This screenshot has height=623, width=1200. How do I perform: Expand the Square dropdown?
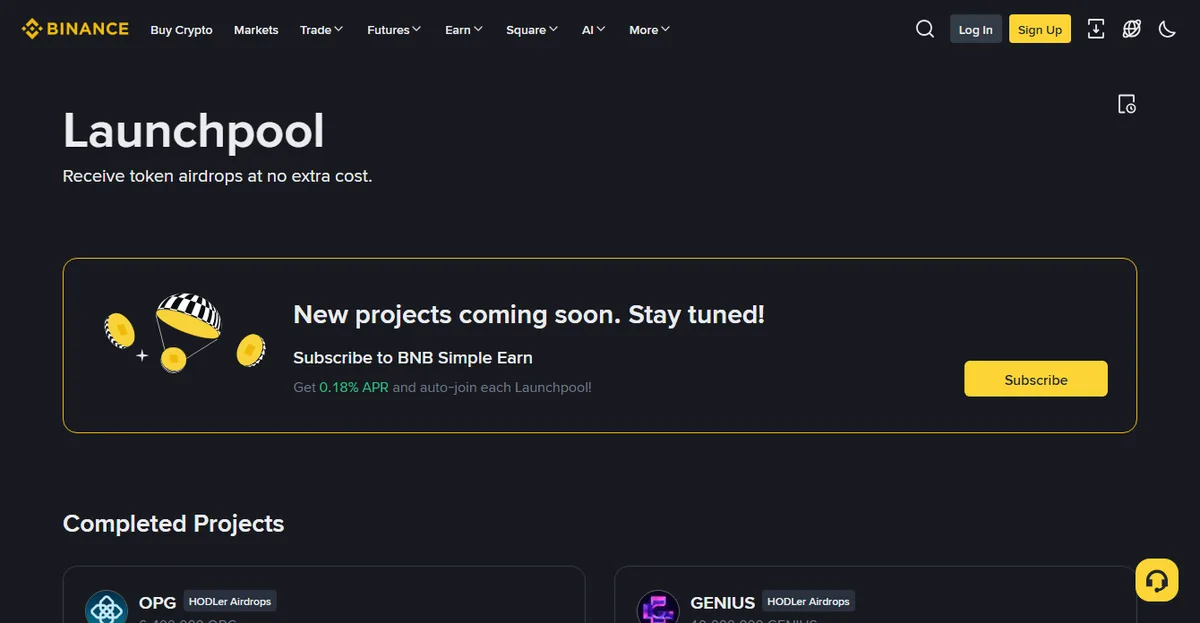pyautogui.click(x=532, y=30)
